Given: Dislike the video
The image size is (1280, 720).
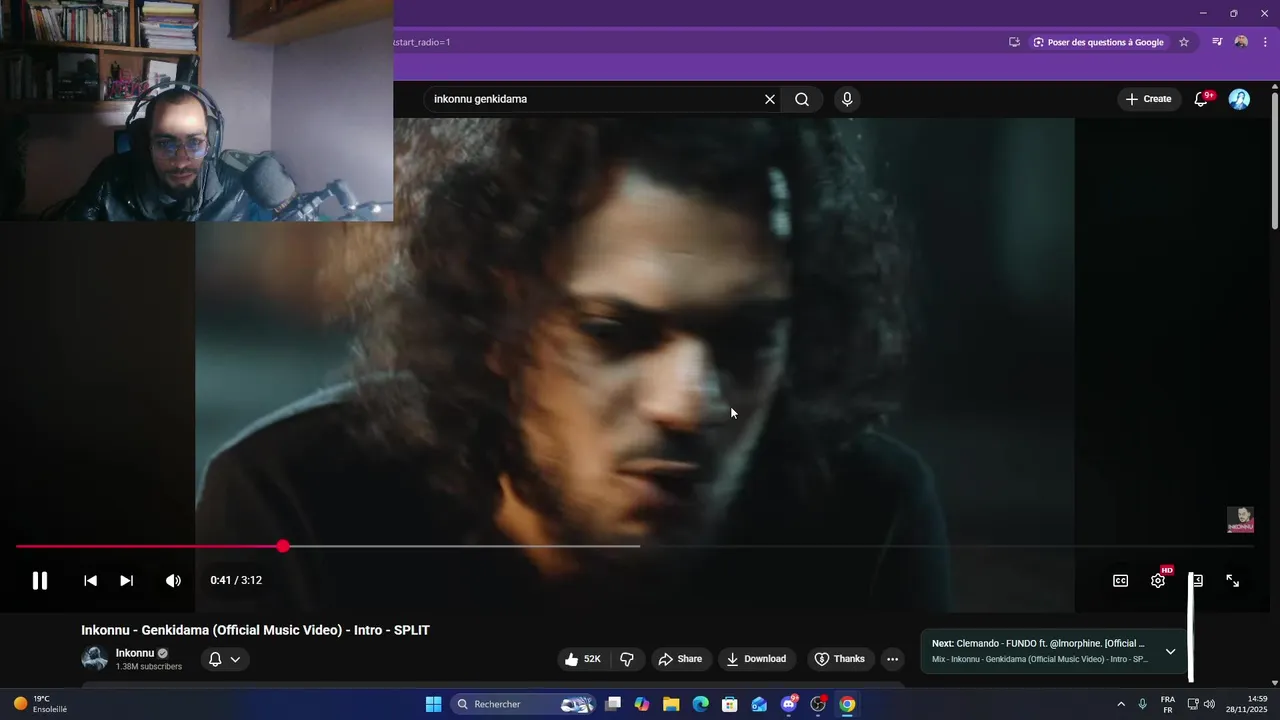Looking at the screenshot, I should 627,659.
